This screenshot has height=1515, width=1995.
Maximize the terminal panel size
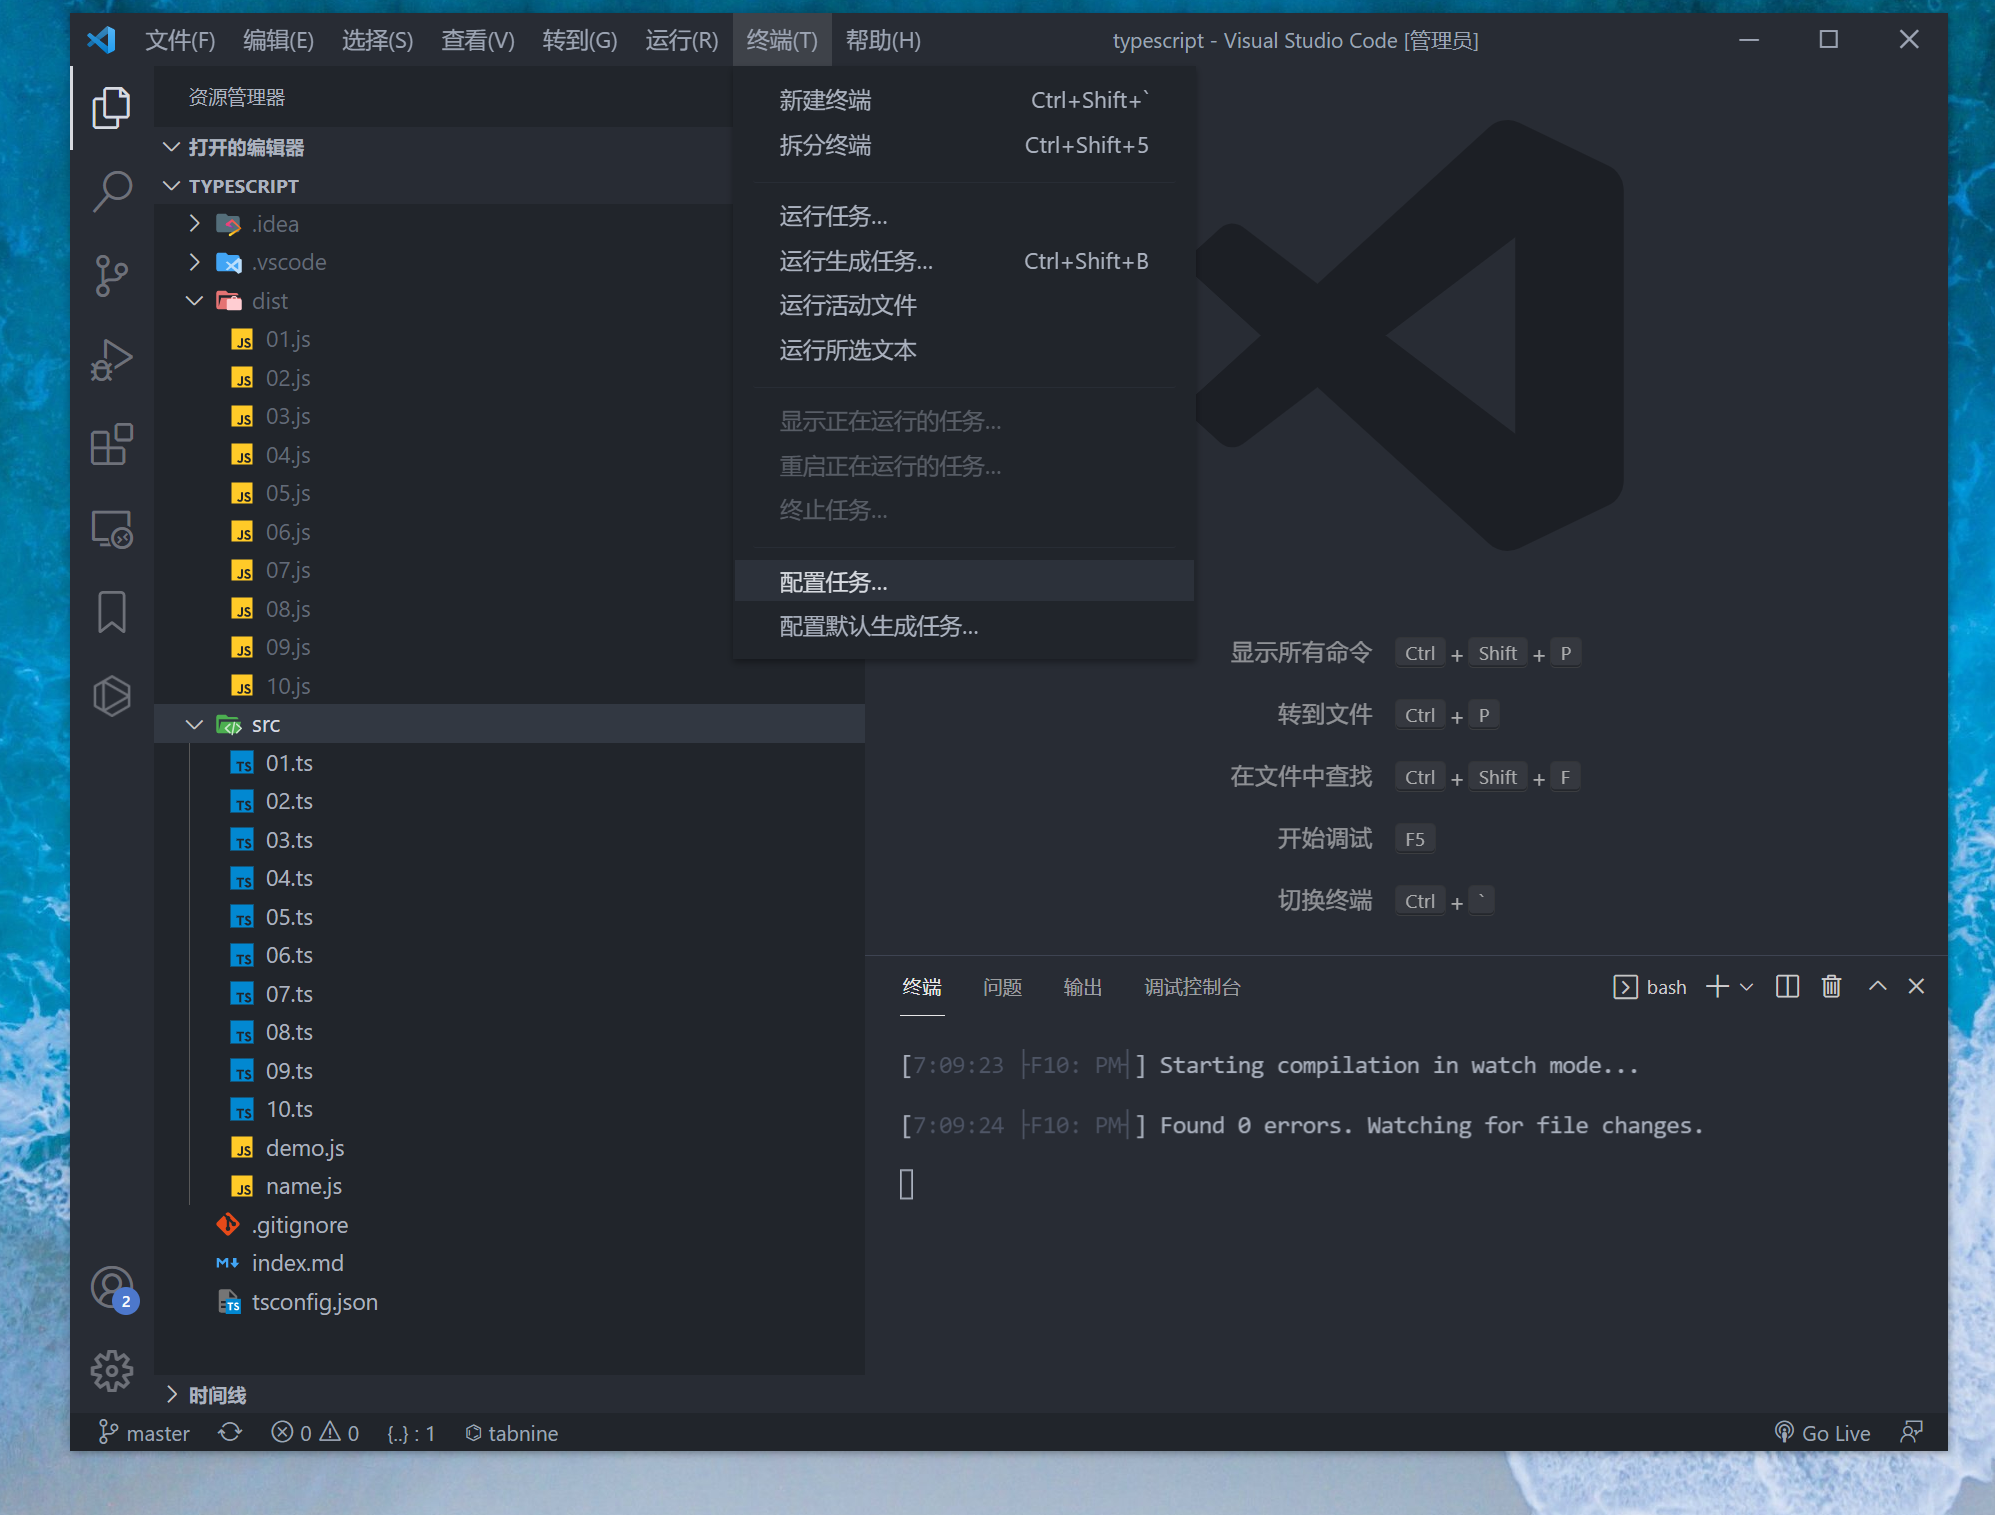(1877, 987)
